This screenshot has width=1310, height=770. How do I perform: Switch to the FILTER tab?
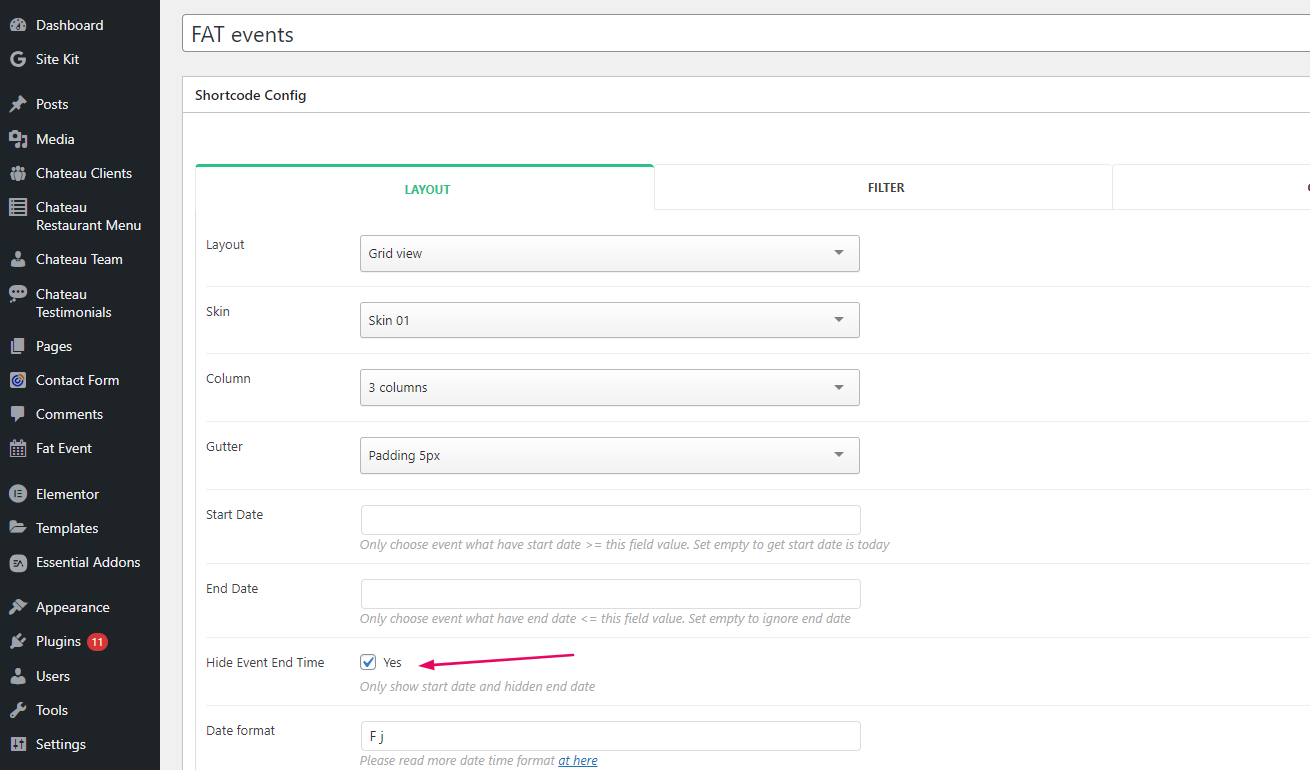[885, 187]
